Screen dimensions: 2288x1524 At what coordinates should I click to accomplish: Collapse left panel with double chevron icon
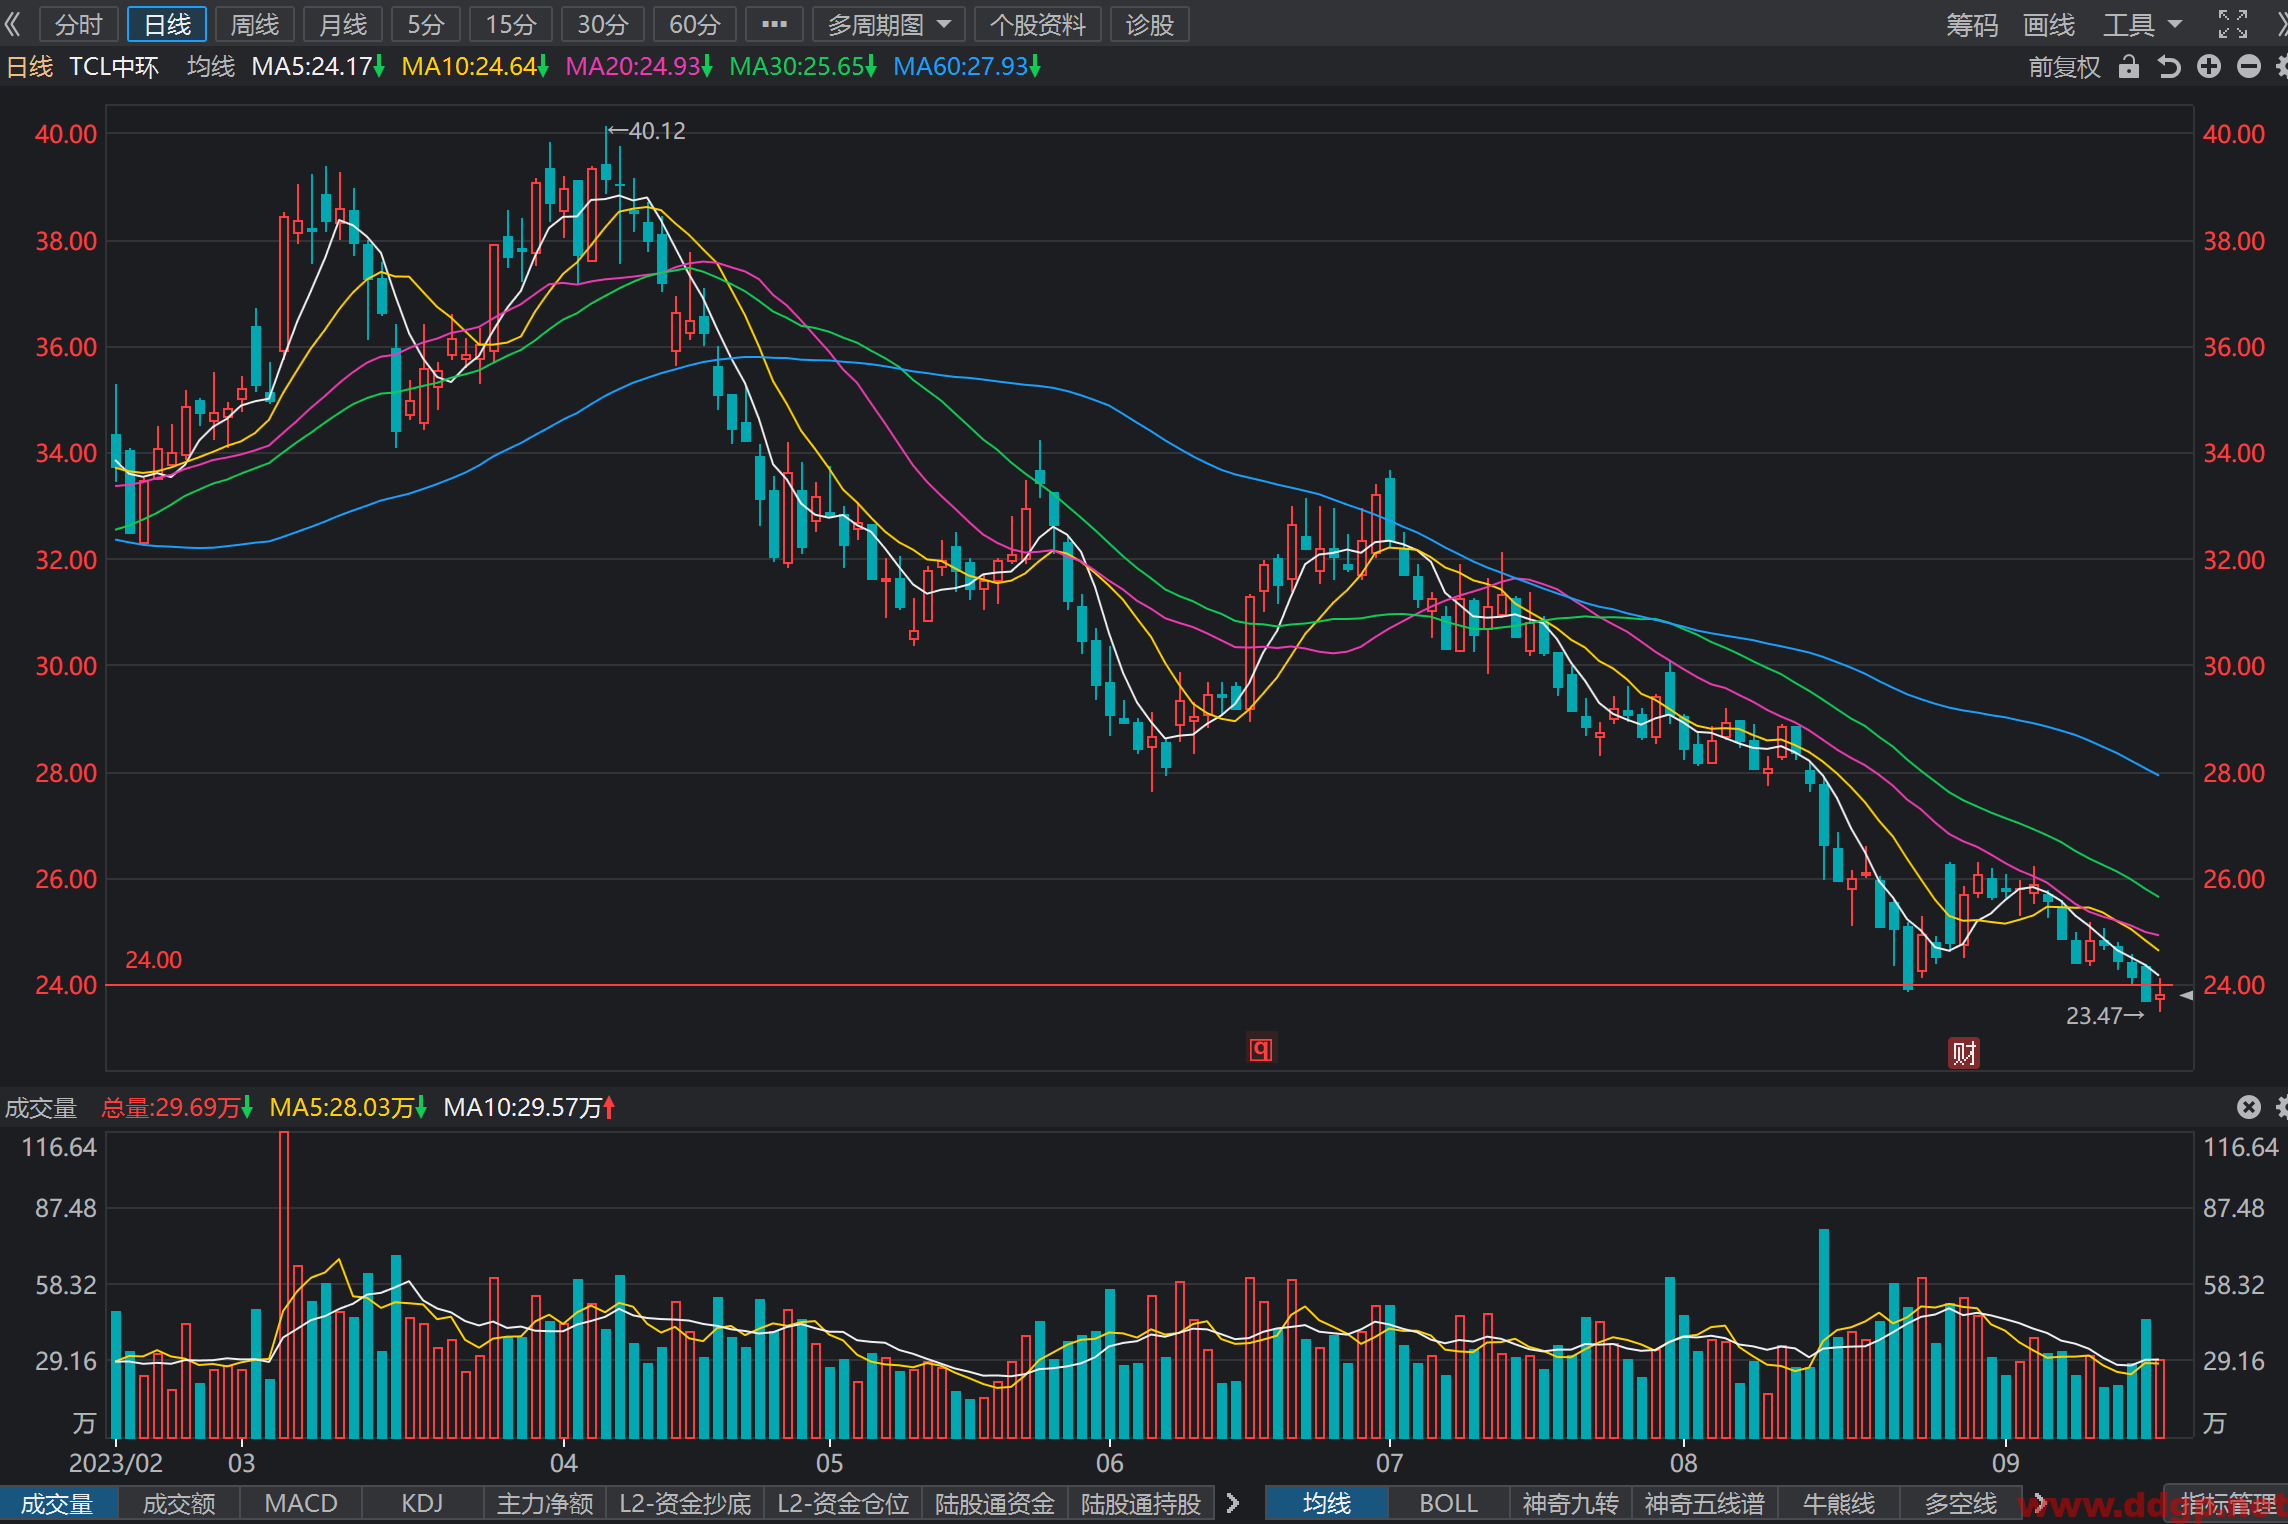point(13,24)
